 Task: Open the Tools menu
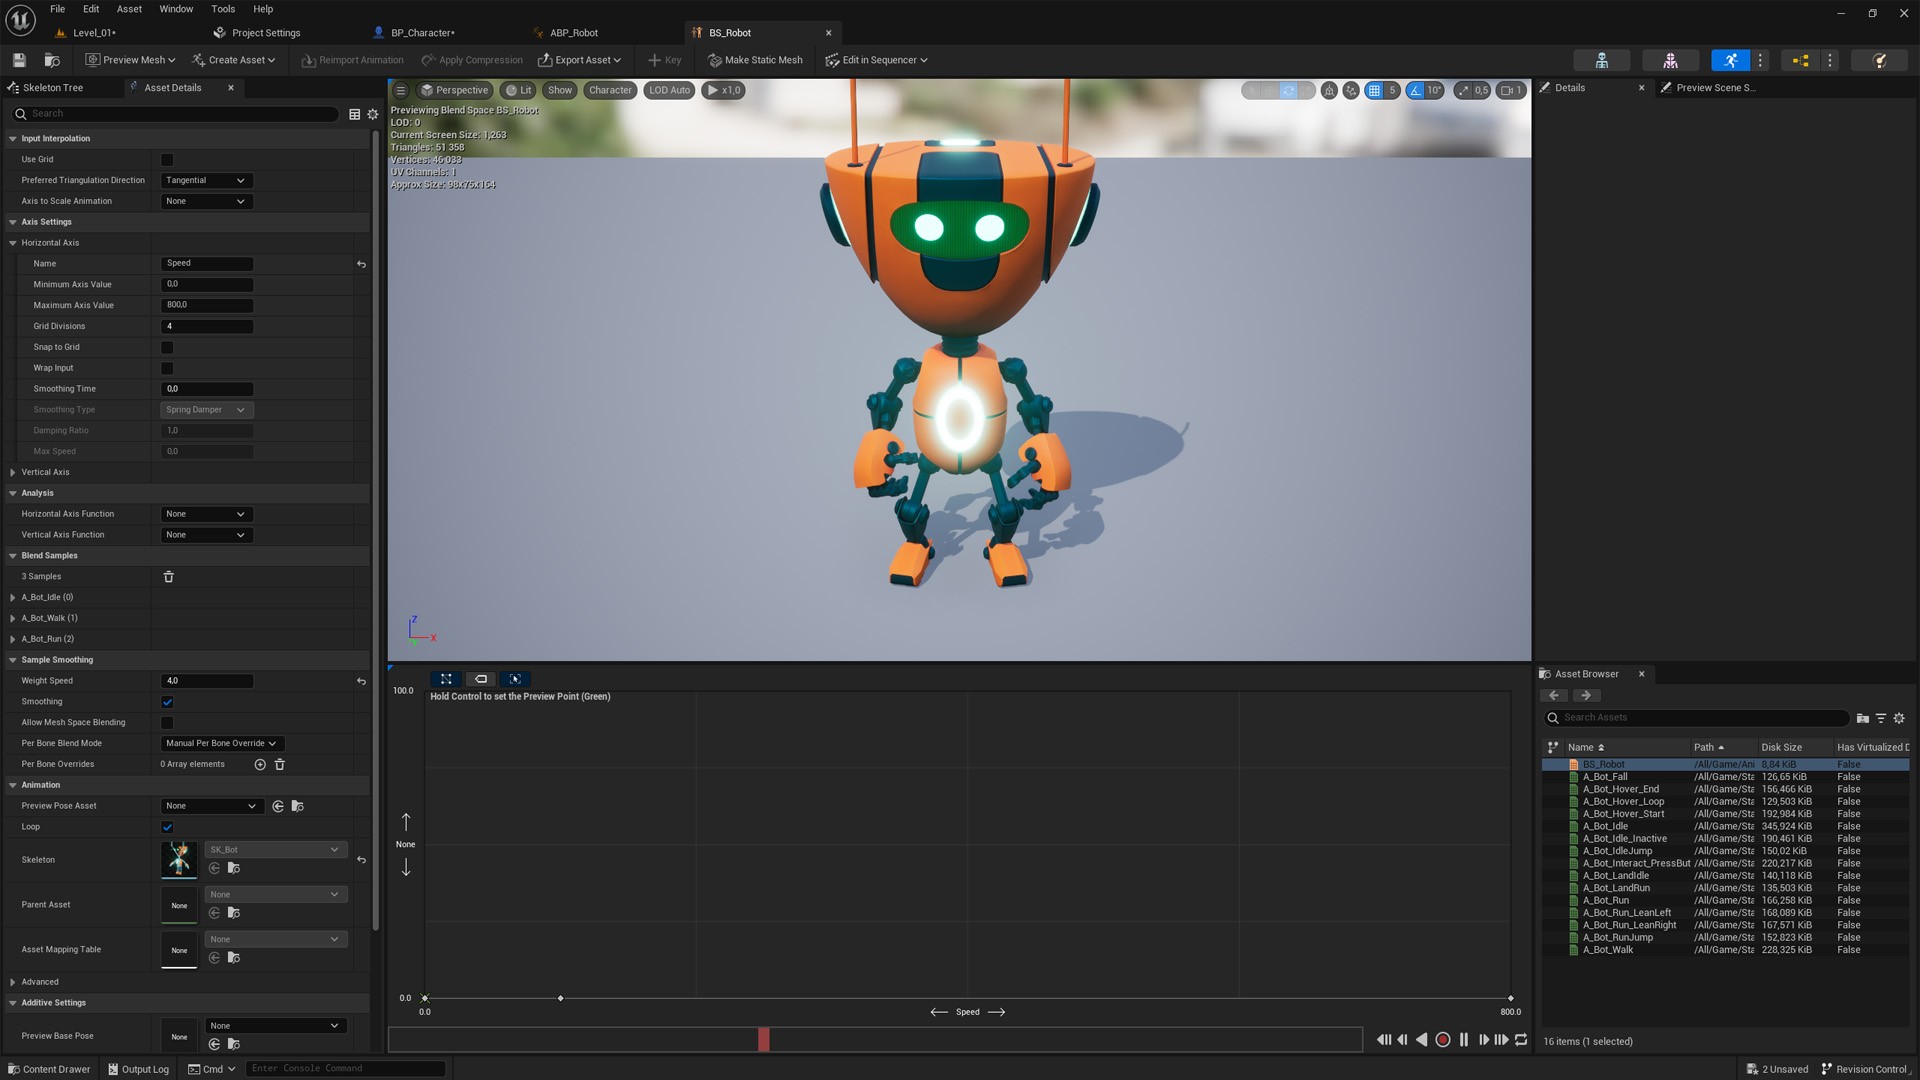[x=223, y=9]
